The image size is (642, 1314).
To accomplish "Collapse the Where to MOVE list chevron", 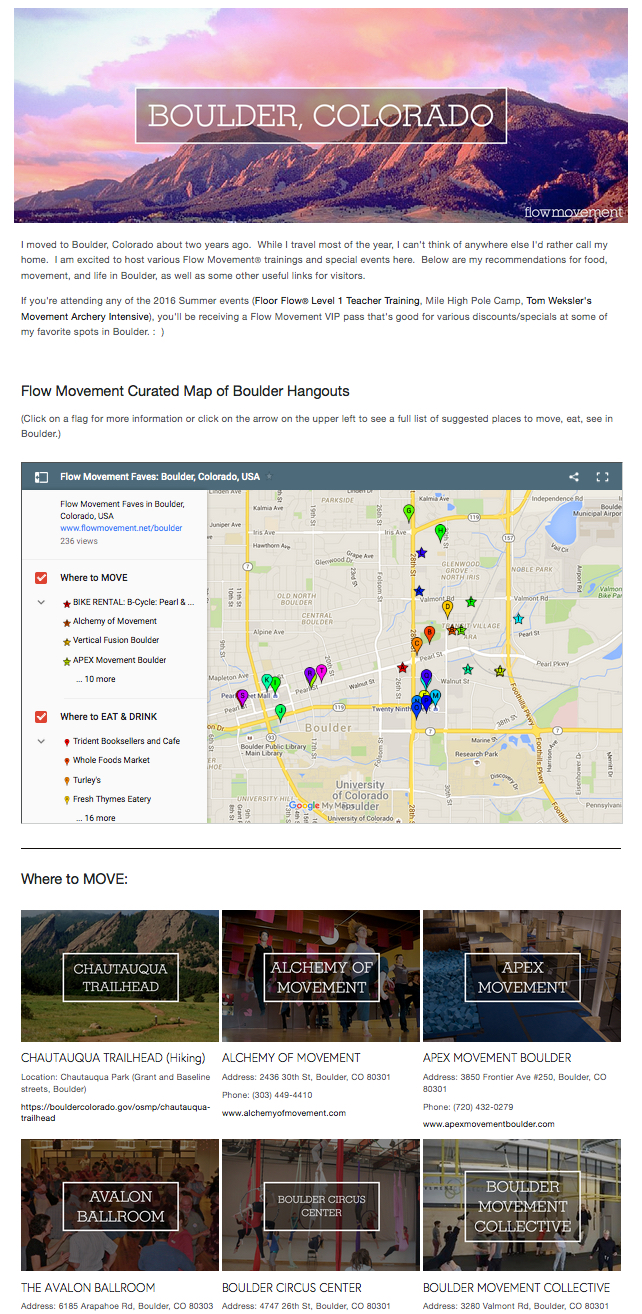I will (x=41, y=603).
